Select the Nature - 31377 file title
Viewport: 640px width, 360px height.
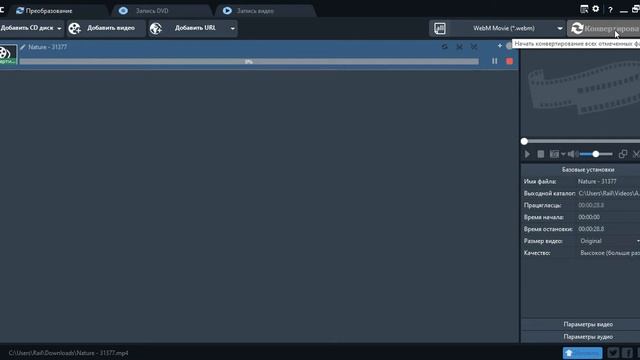pos(47,47)
